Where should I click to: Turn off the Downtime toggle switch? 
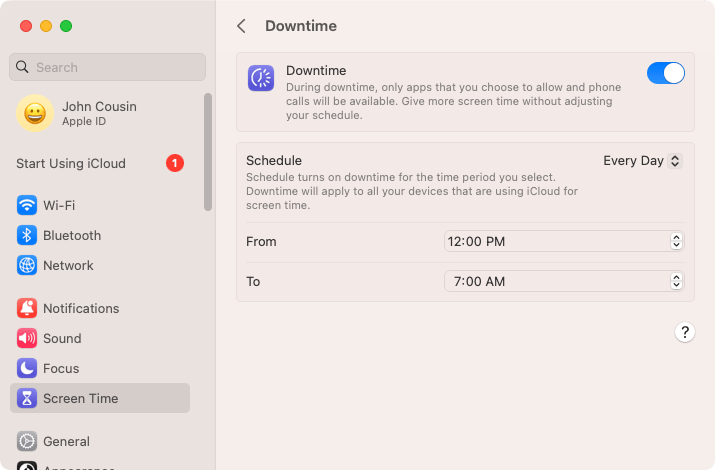[x=665, y=73]
